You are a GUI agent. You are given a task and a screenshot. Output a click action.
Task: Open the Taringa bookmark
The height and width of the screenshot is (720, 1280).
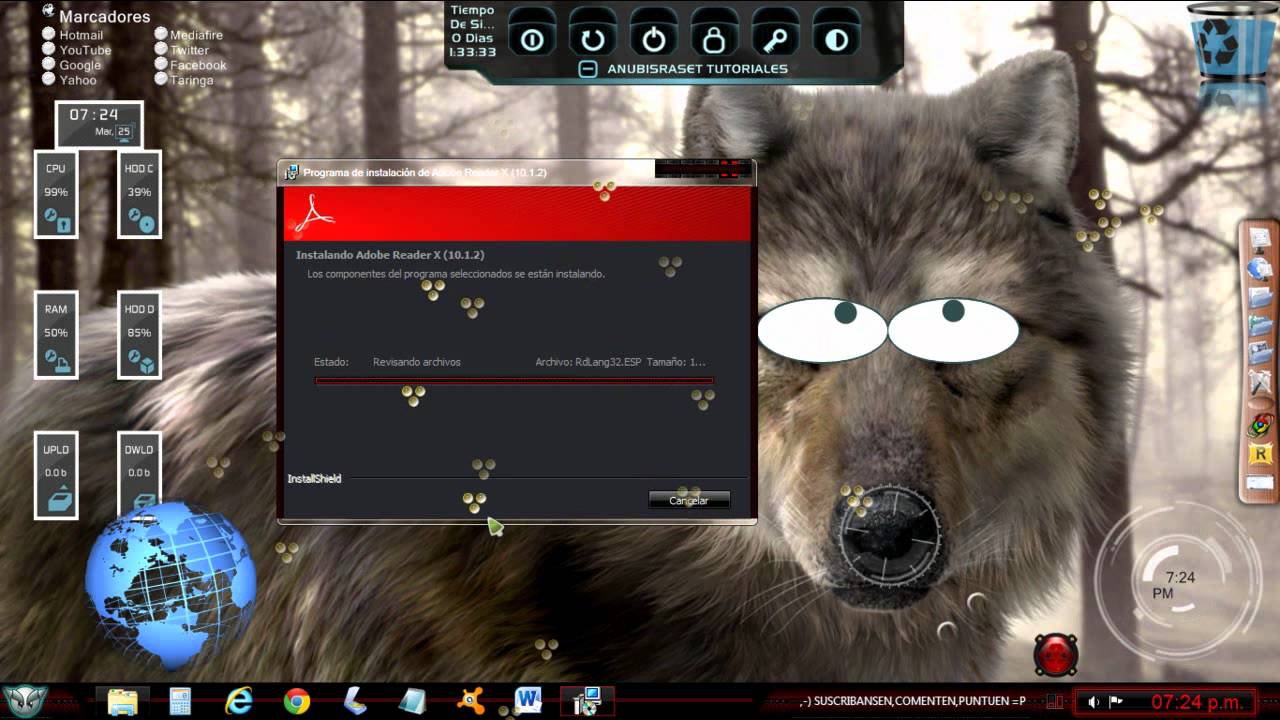185,80
